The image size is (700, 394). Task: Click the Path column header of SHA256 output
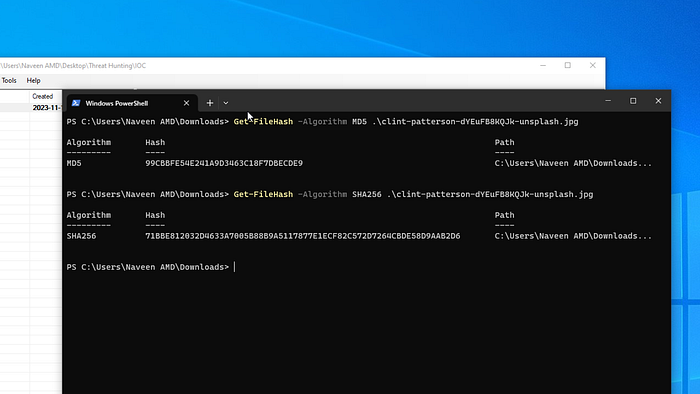(x=504, y=215)
